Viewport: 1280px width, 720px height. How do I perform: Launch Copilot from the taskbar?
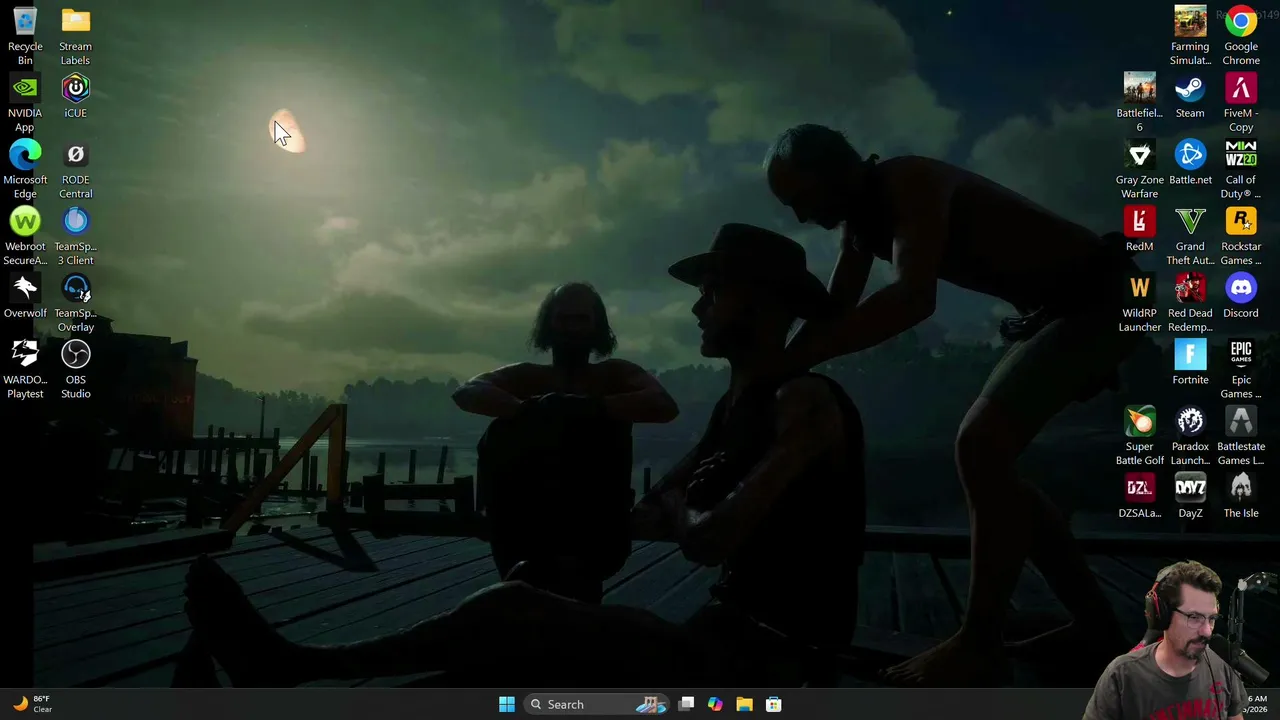point(715,704)
